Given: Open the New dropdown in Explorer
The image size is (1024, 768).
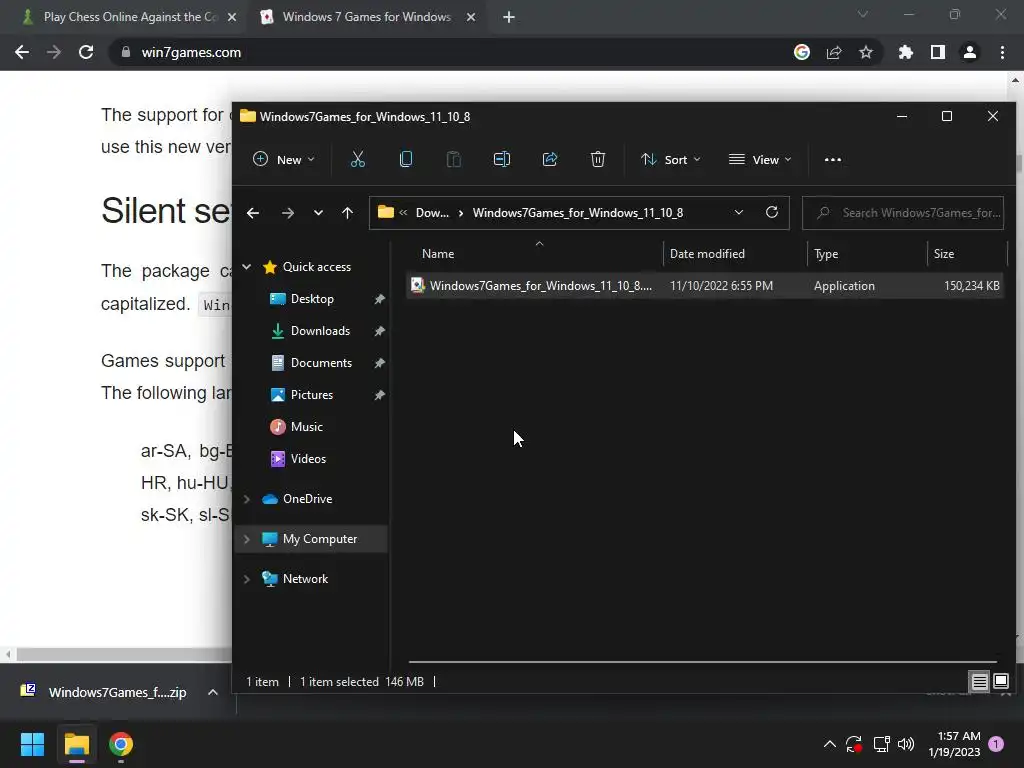Looking at the screenshot, I should 283,159.
